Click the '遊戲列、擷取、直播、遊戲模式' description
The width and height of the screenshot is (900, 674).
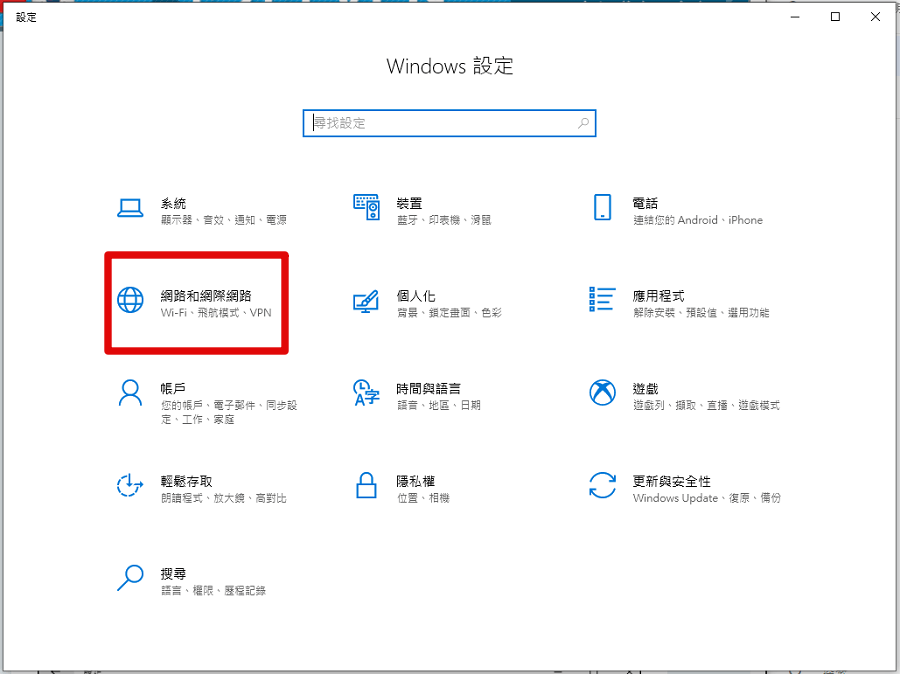[x=707, y=405]
